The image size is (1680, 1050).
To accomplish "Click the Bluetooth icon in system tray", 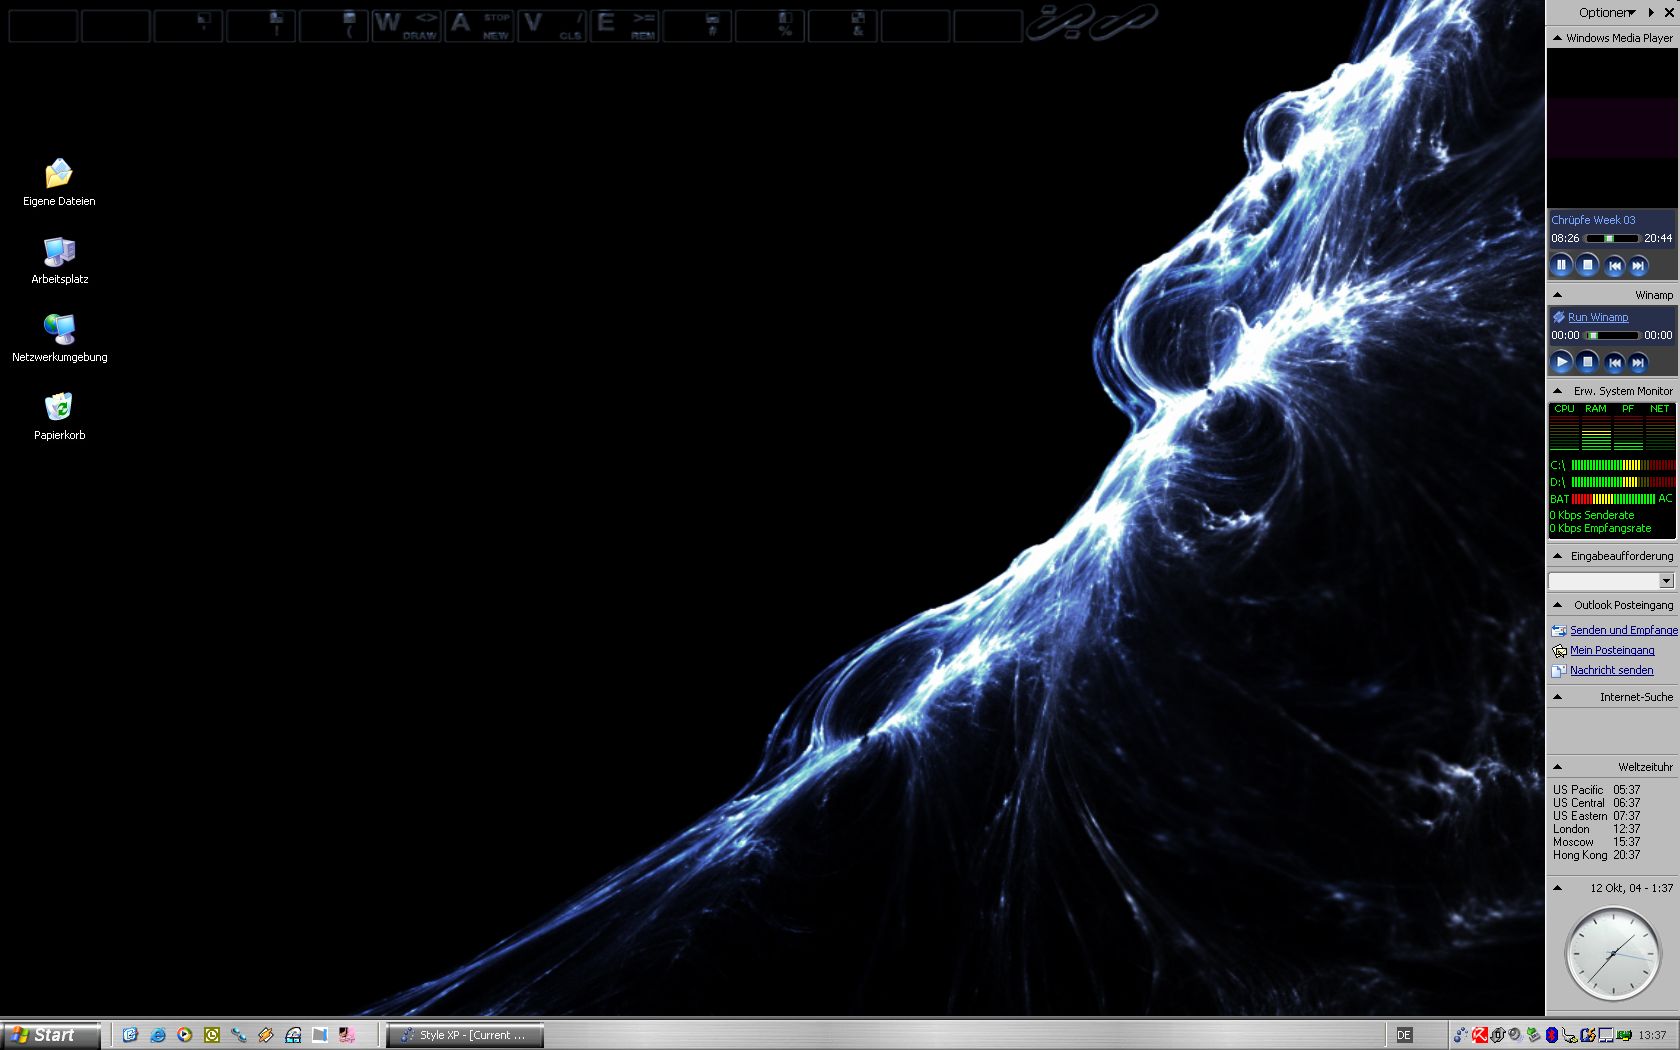I will coord(1551,1035).
